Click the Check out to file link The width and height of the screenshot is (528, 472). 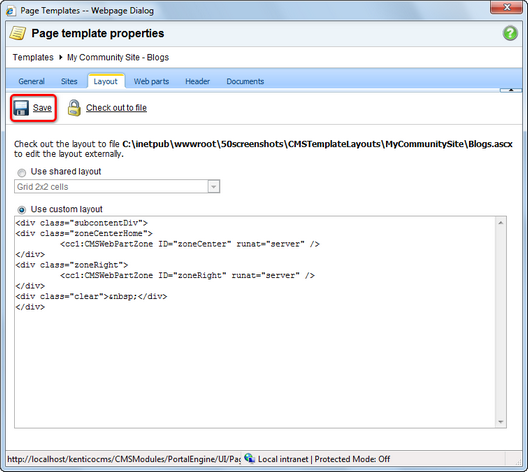(x=116, y=108)
